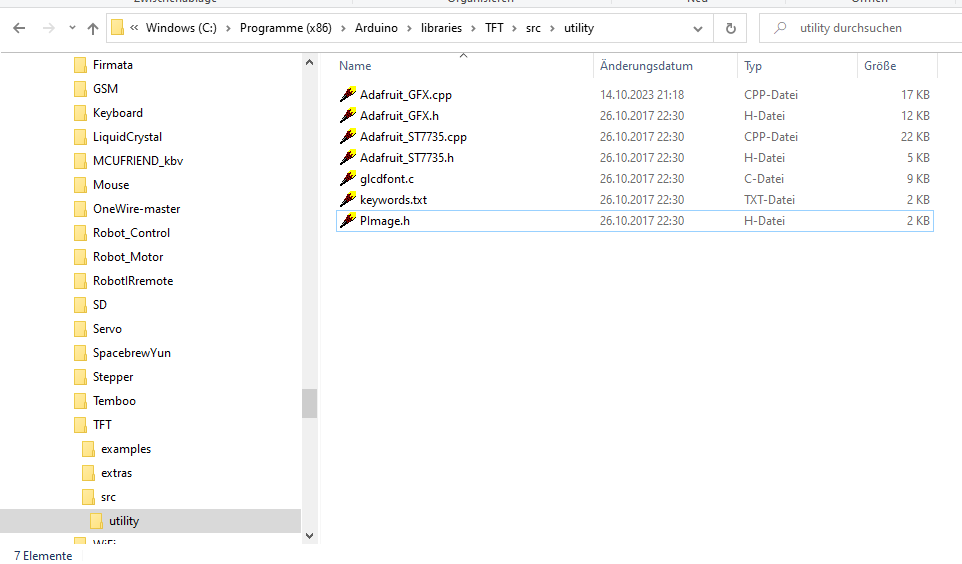Open the recent locations dropdown arrow
962x564 pixels.
pos(72,28)
